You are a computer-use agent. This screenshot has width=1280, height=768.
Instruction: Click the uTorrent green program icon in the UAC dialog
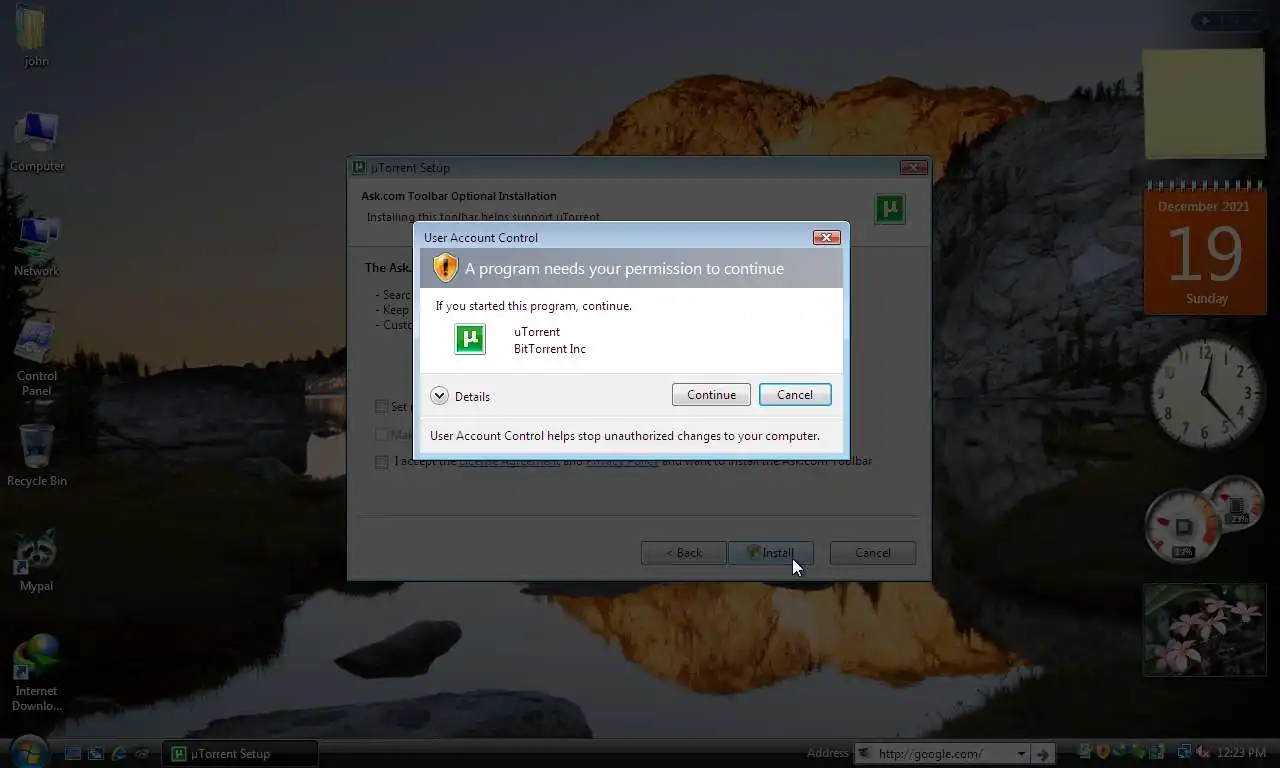click(470, 339)
